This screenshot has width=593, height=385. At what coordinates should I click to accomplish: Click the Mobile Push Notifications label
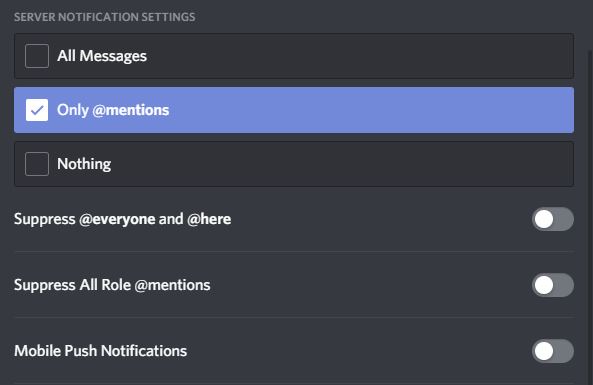(101, 351)
